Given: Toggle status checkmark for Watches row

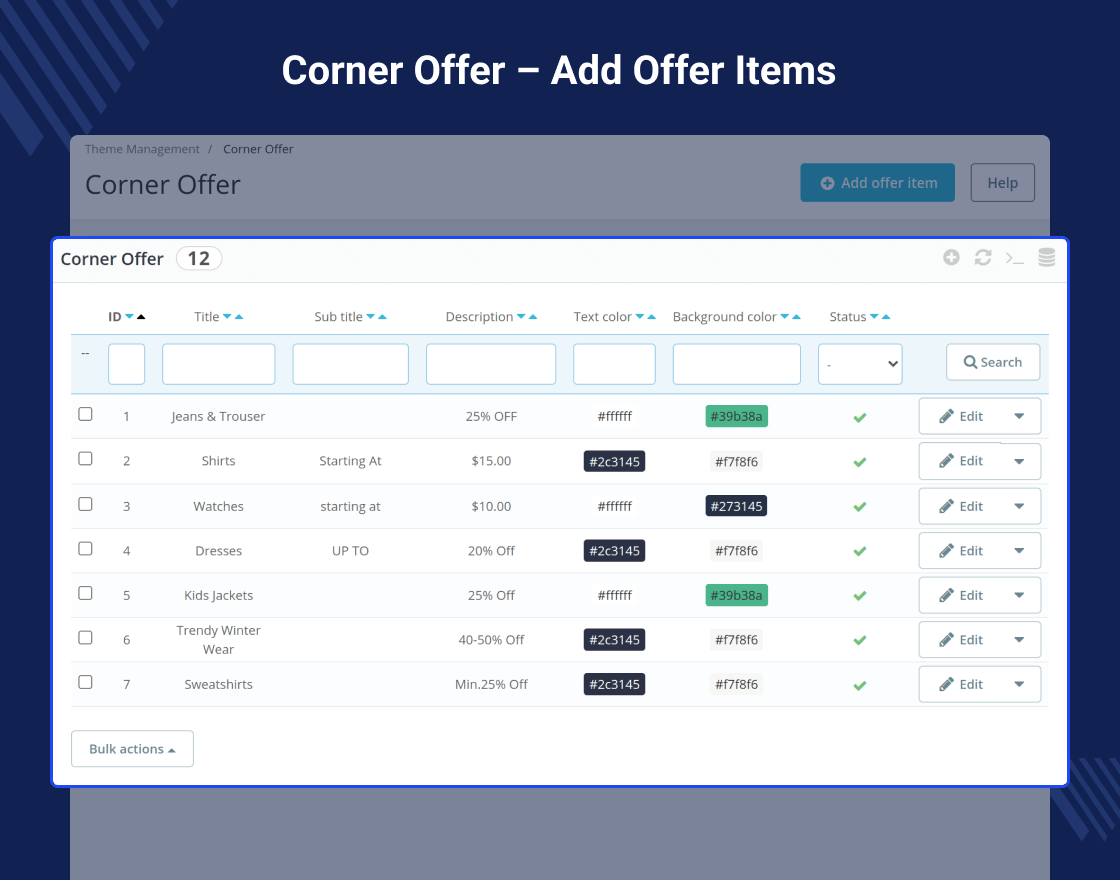Looking at the screenshot, I should point(860,506).
